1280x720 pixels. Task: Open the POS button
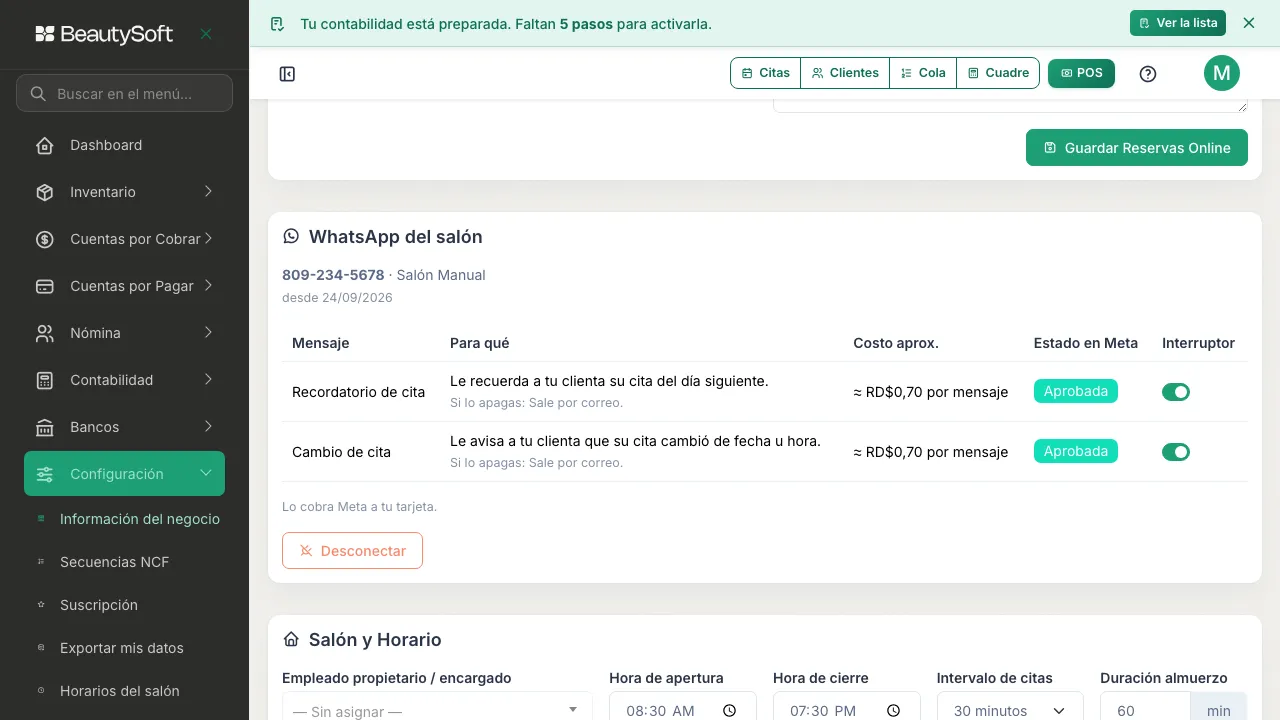pos(1081,73)
